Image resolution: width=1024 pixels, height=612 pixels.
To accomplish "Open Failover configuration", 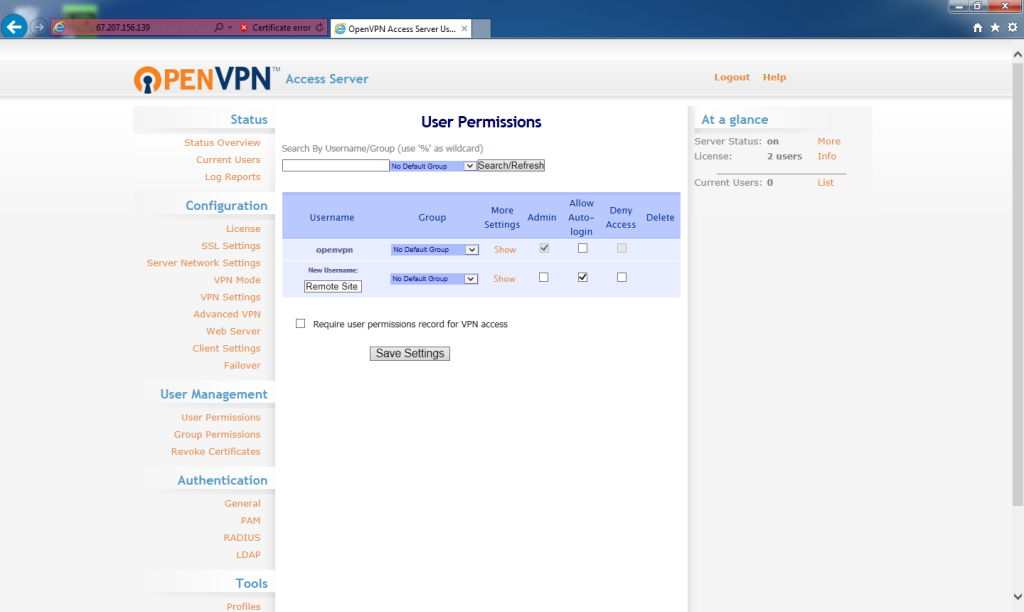I will 242,365.
